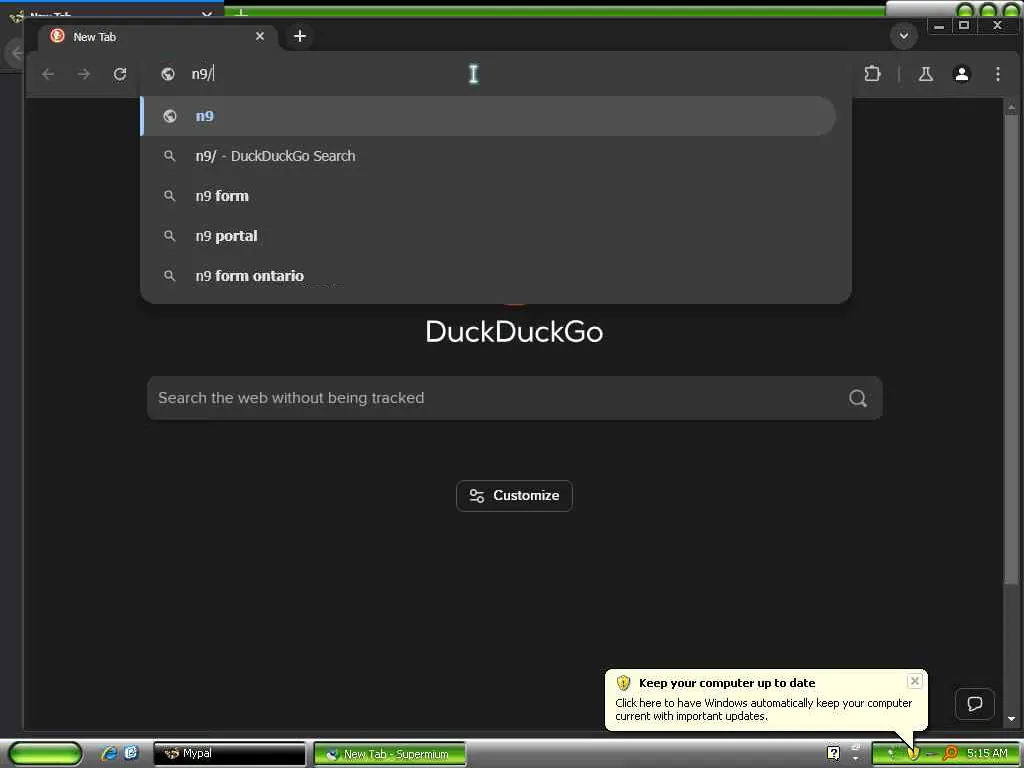Switch to the Mypal taskbar button
Screen dimensions: 1024x768
pos(229,754)
